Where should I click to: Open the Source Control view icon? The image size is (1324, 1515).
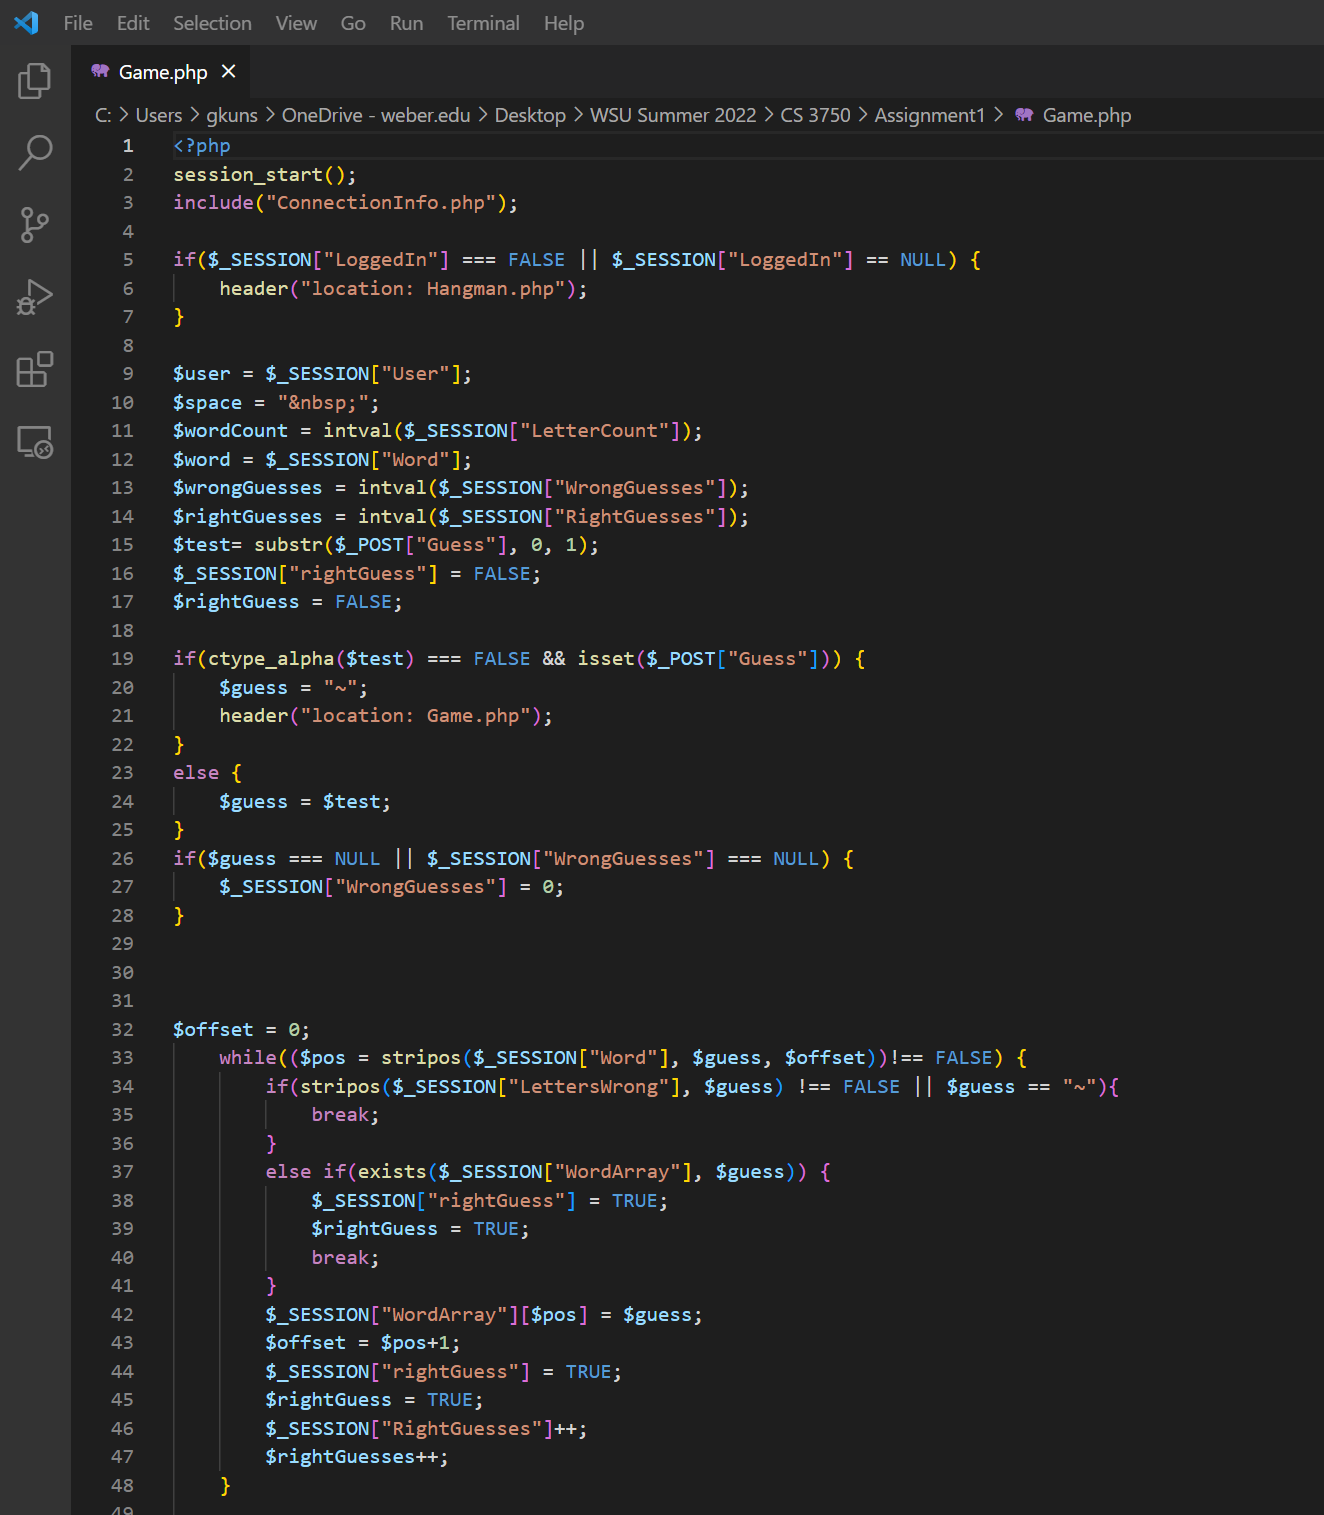click(35, 225)
